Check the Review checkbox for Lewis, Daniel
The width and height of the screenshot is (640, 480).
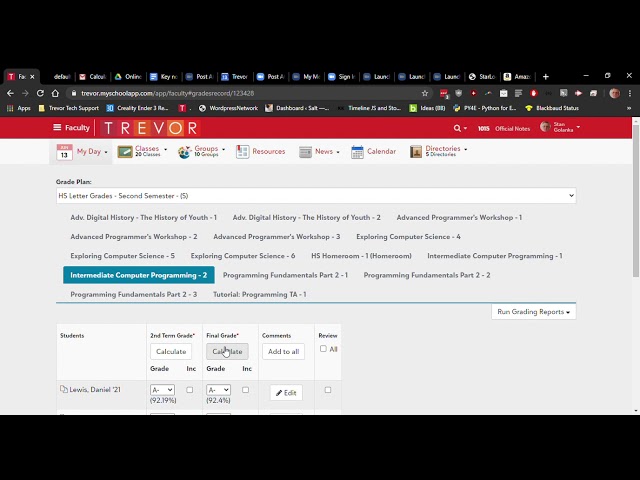tap(328, 390)
